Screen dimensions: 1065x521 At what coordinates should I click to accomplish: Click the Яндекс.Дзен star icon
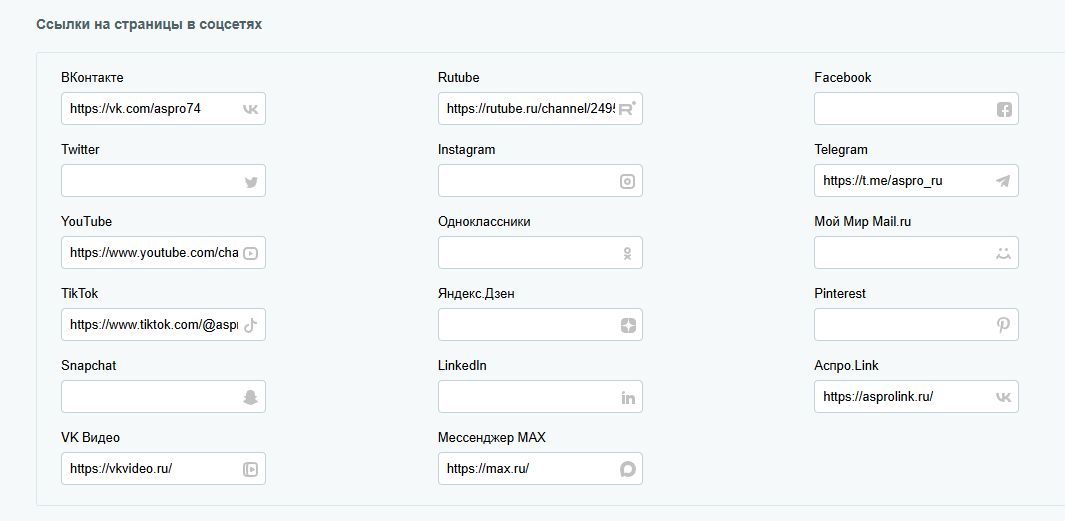627,325
